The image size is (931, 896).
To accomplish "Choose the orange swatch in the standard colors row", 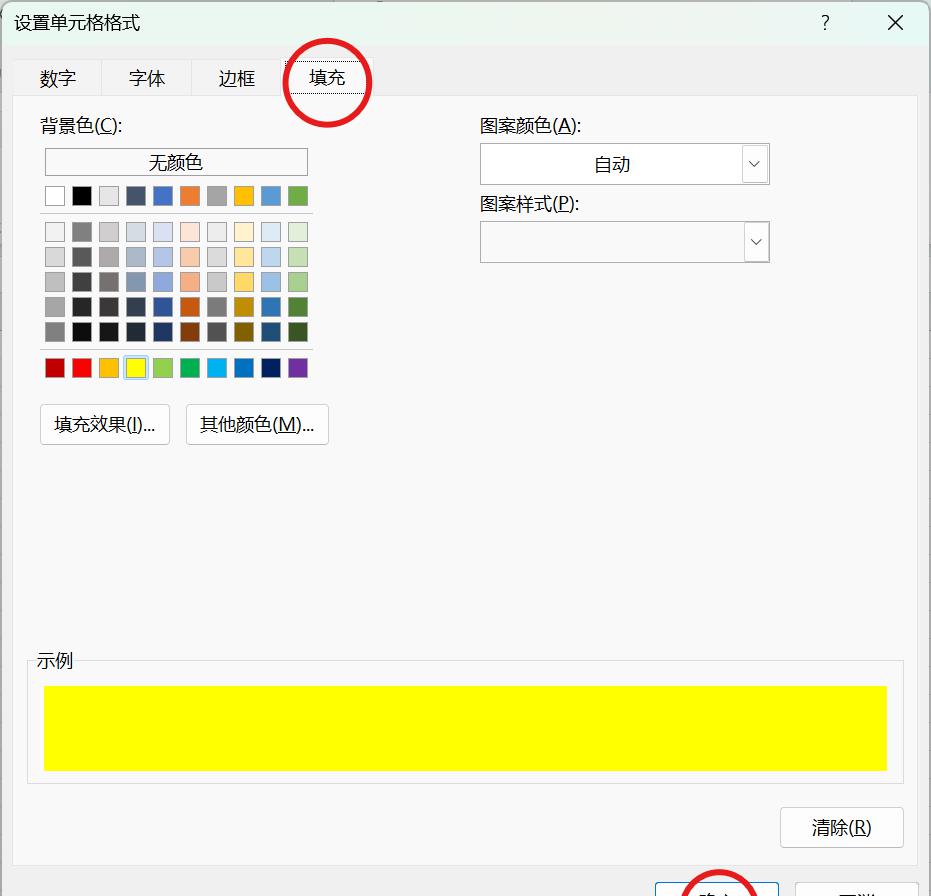I will [x=109, y=368].
